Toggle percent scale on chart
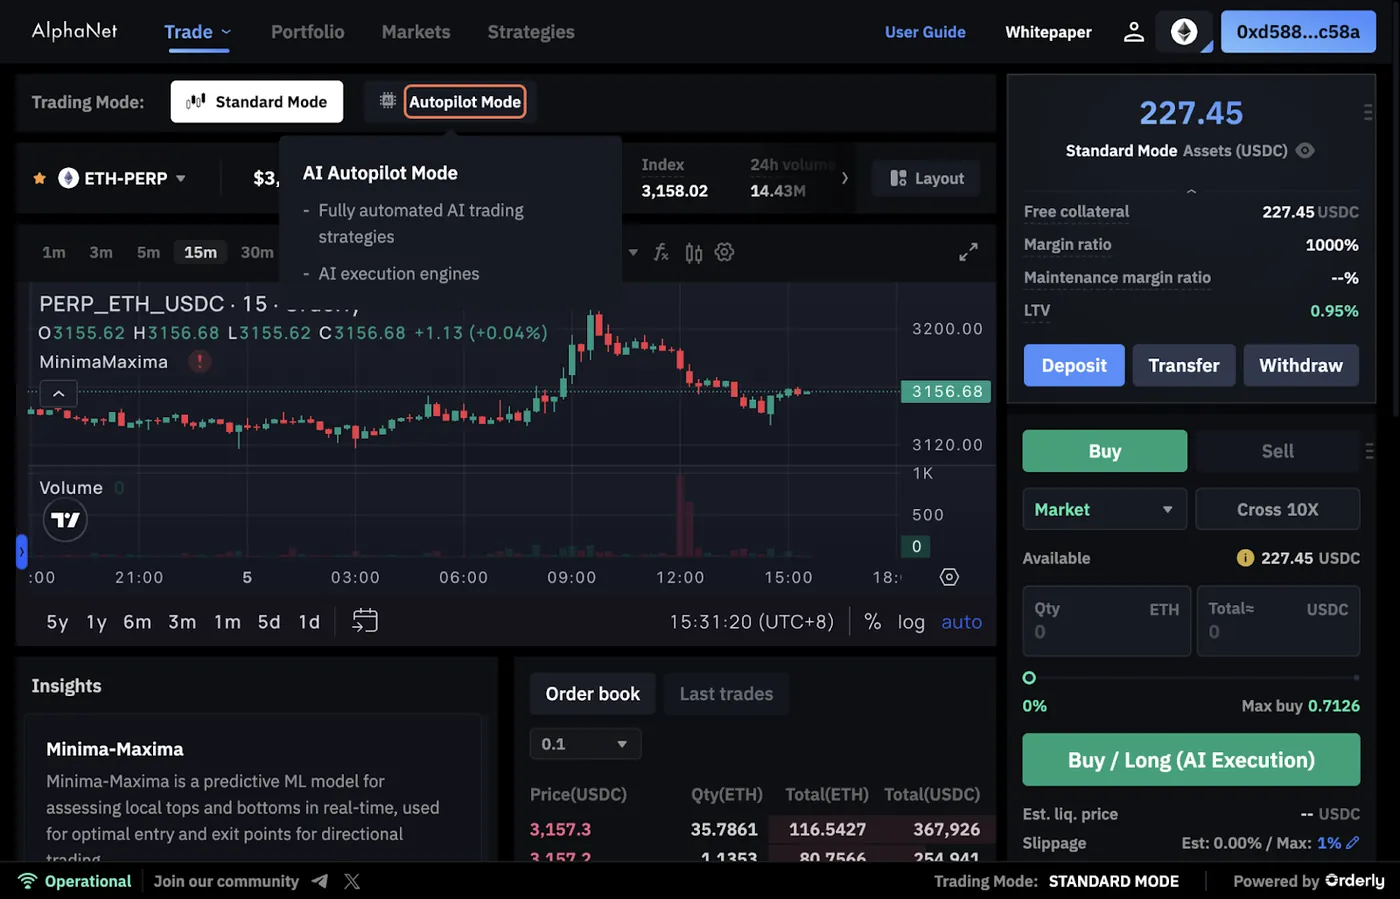This screenshot has height=899, width=1400. pos(873,622)
